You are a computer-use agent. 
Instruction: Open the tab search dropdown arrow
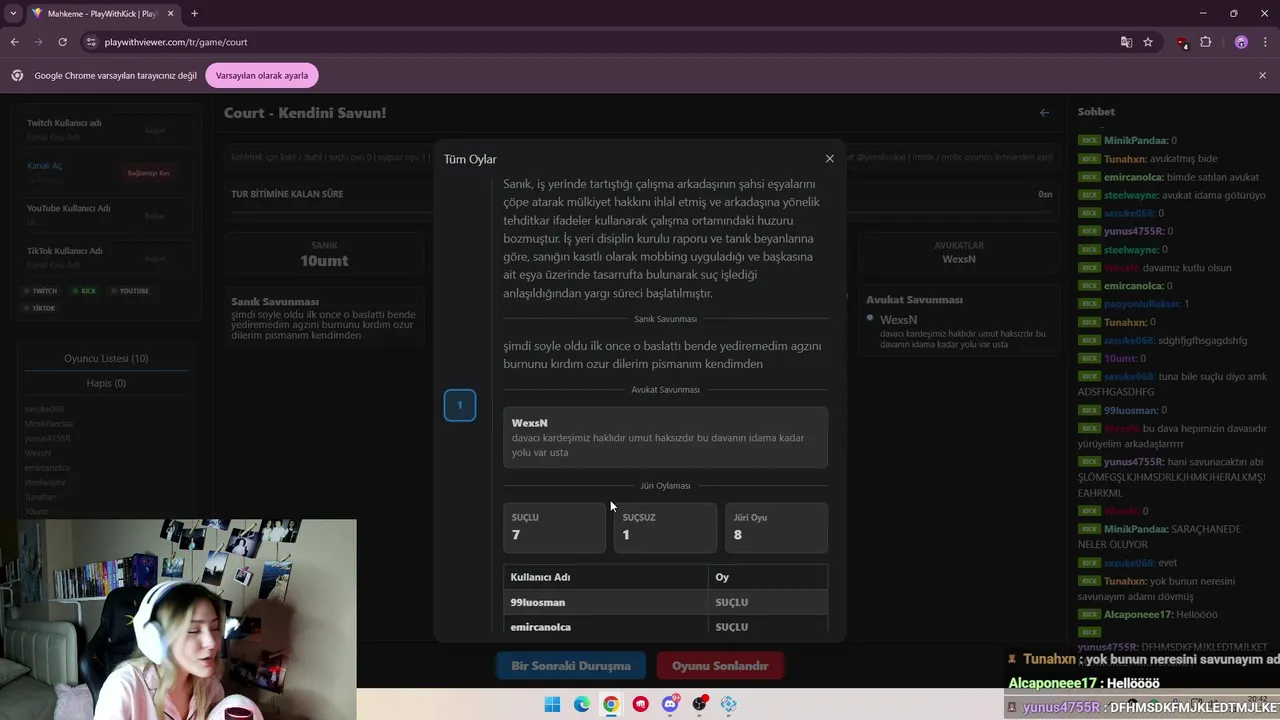(13, 13)
